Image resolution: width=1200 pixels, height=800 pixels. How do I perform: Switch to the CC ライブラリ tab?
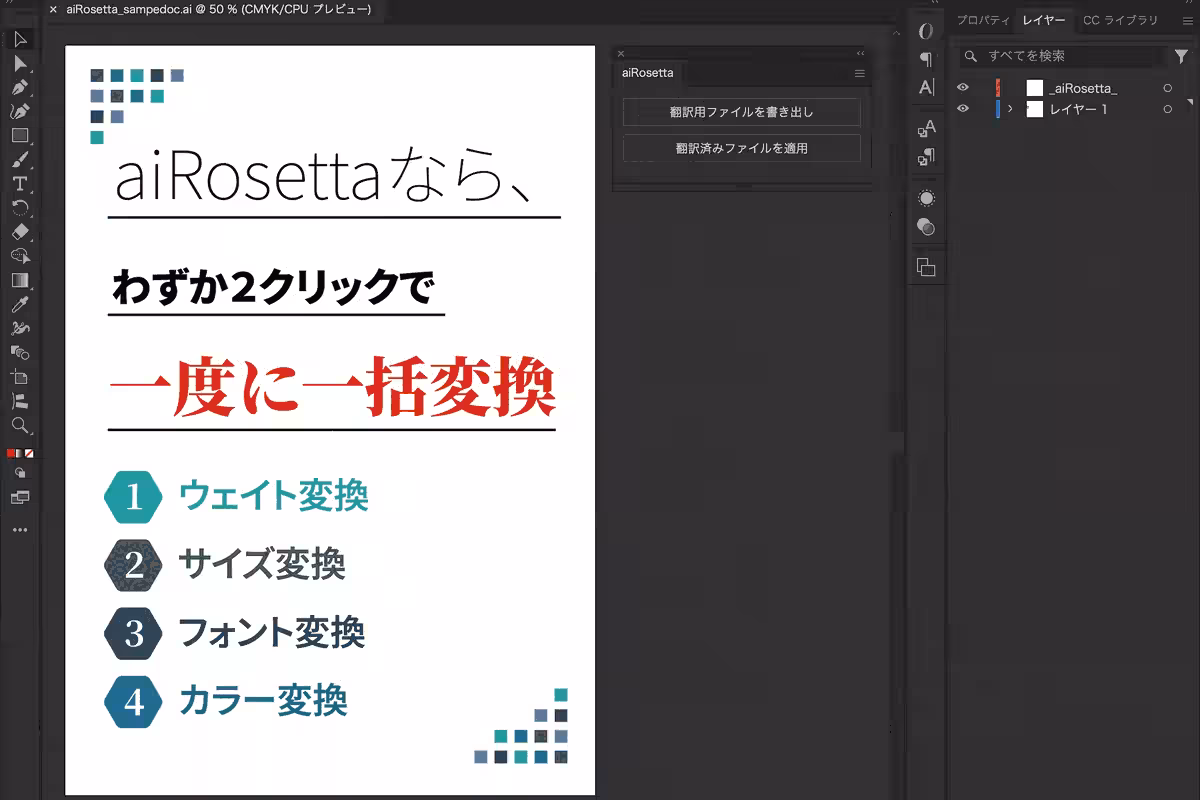(x=1120, y=21)
